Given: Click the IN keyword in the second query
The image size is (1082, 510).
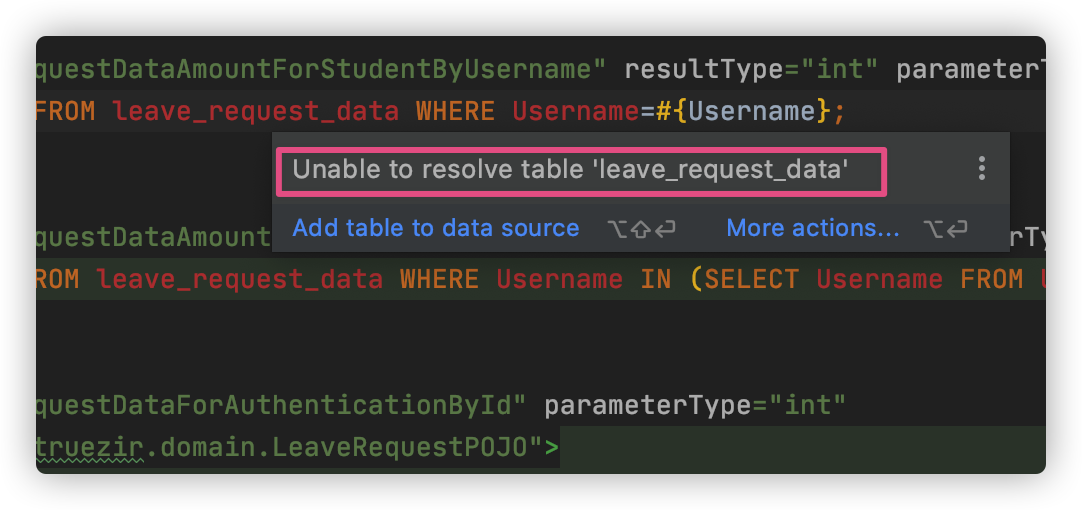Looking at the screenshot, I should tap(656, 279).
